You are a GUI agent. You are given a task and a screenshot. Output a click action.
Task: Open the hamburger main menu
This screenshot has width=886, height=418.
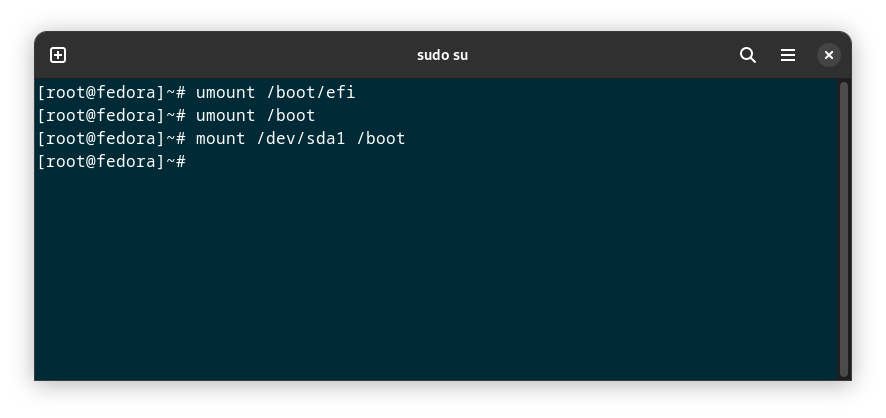[788, 55]
